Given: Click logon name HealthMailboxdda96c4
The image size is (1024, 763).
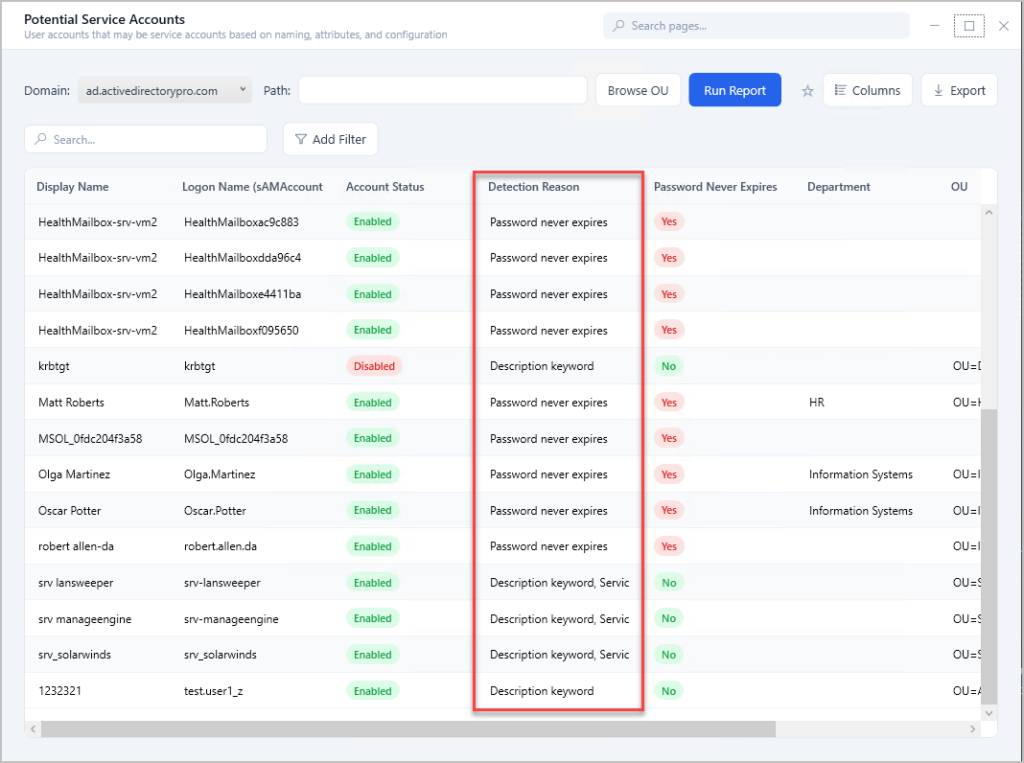Looking at the screenshot, I should pyautogui.click(x=242, y=258).
